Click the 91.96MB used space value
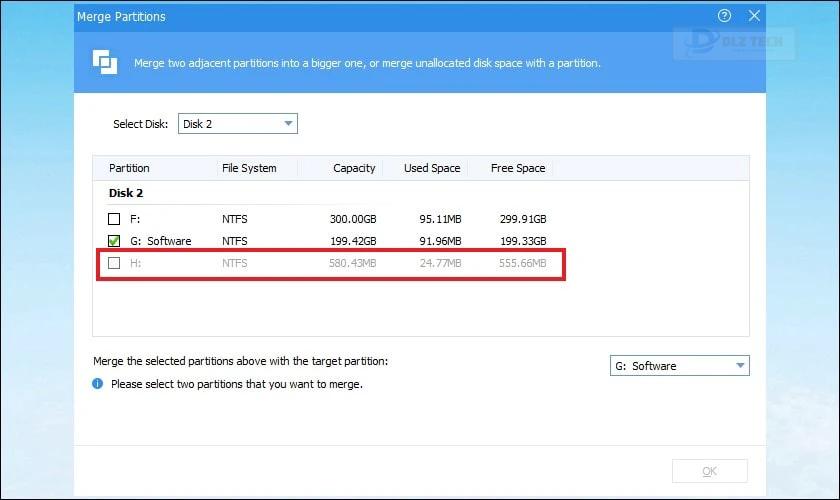Image resolution: width=840 pixels, height=500 pixels. [440, 241]
